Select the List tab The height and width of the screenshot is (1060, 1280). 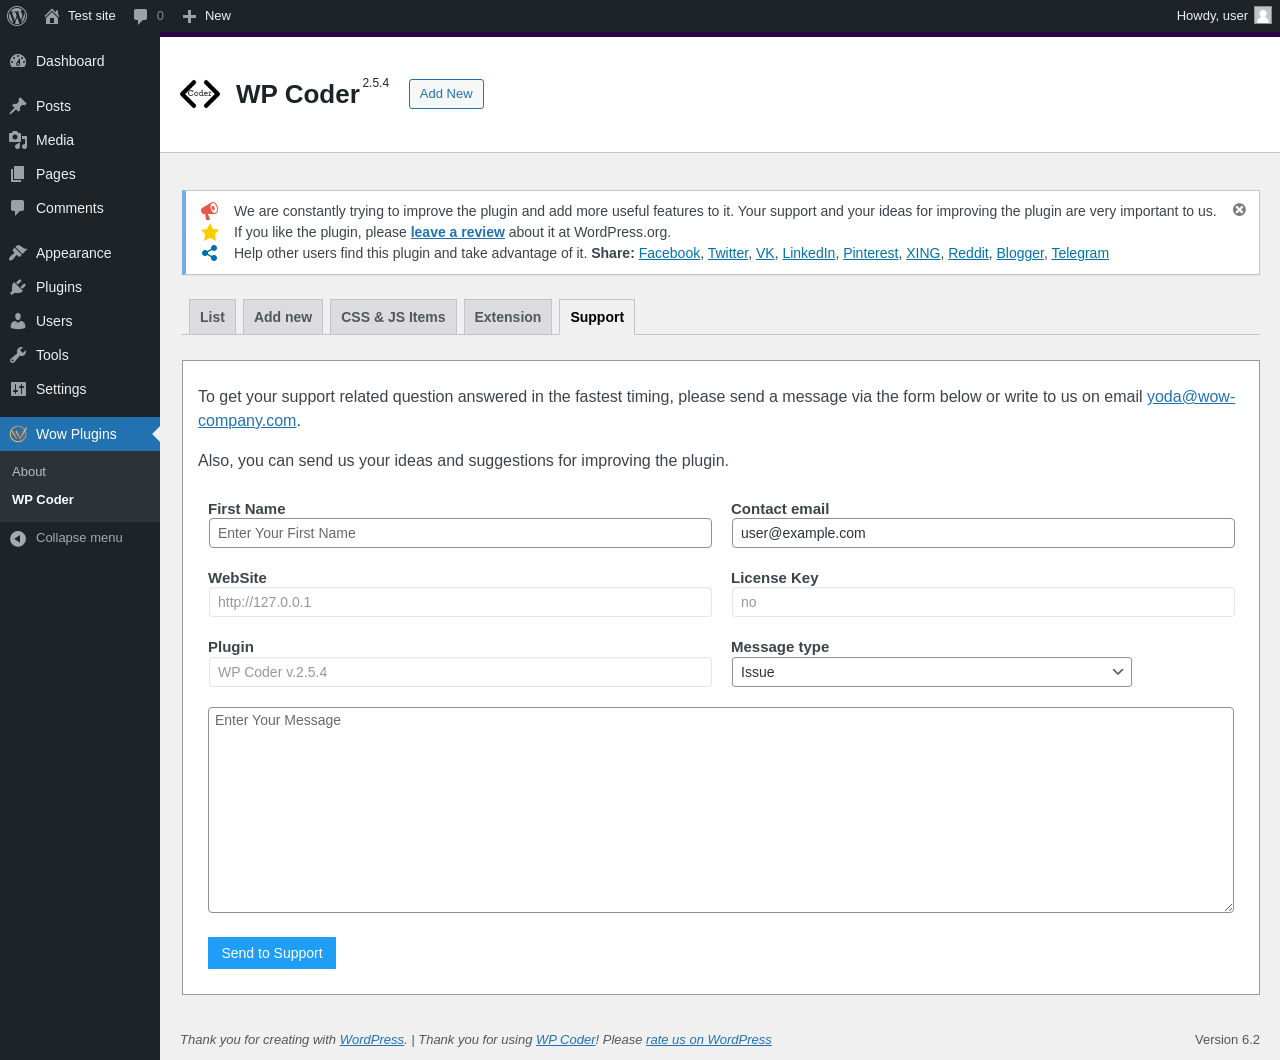coord(212,317)
